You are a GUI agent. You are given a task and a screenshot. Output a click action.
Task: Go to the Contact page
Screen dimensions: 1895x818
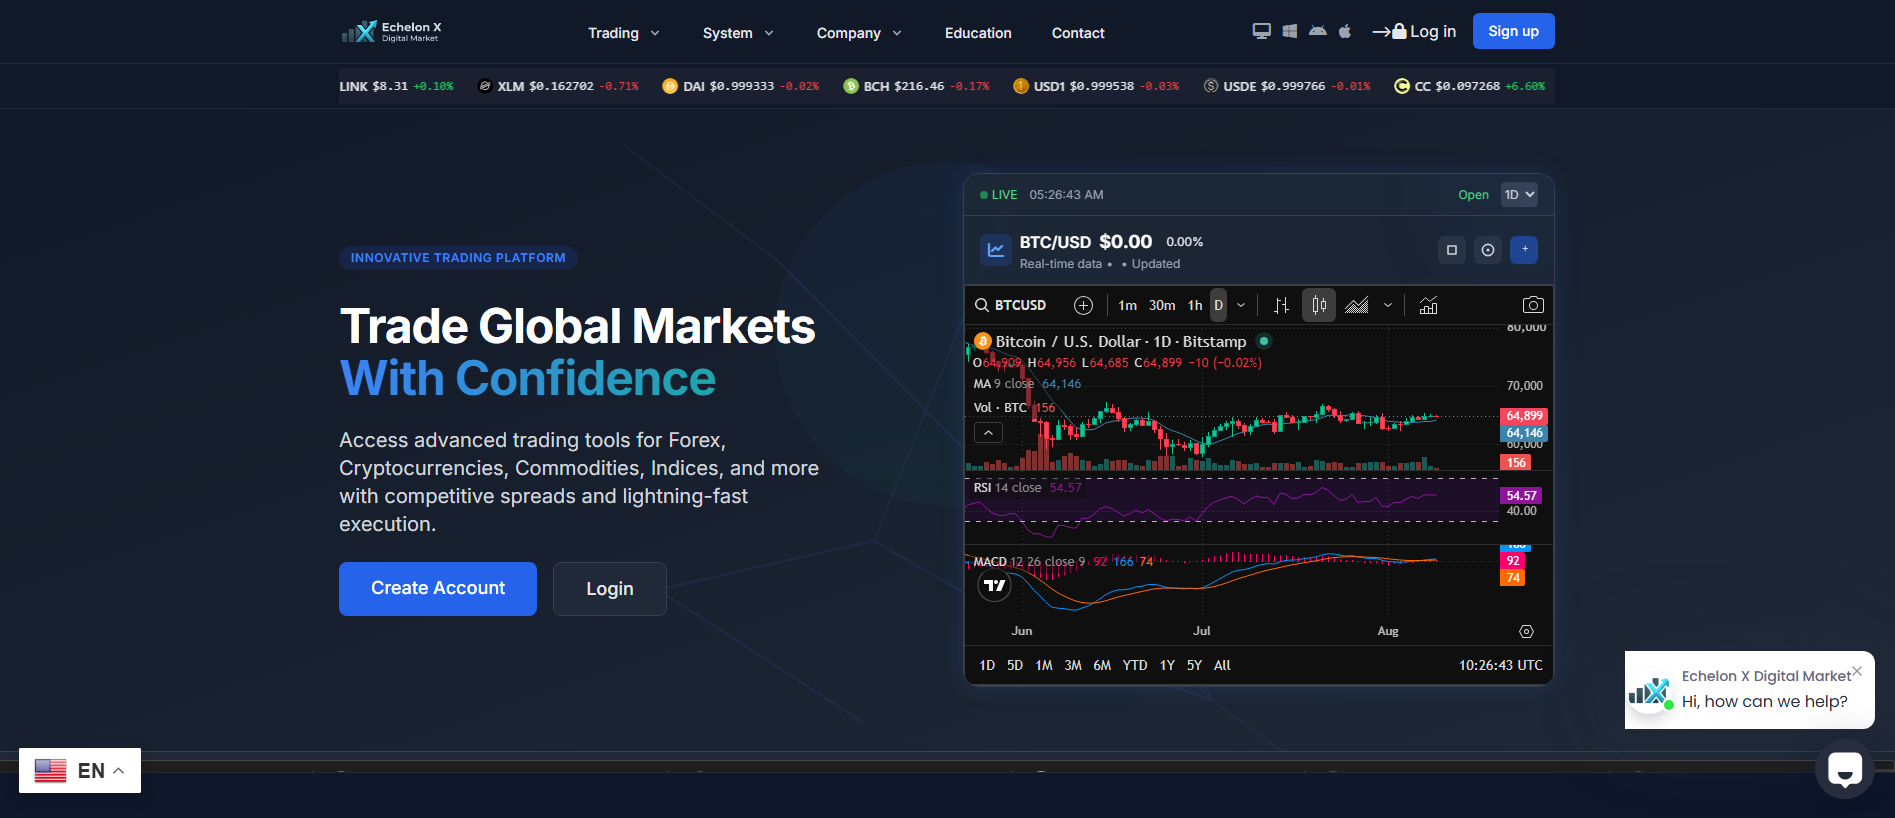pos(1078,33)
